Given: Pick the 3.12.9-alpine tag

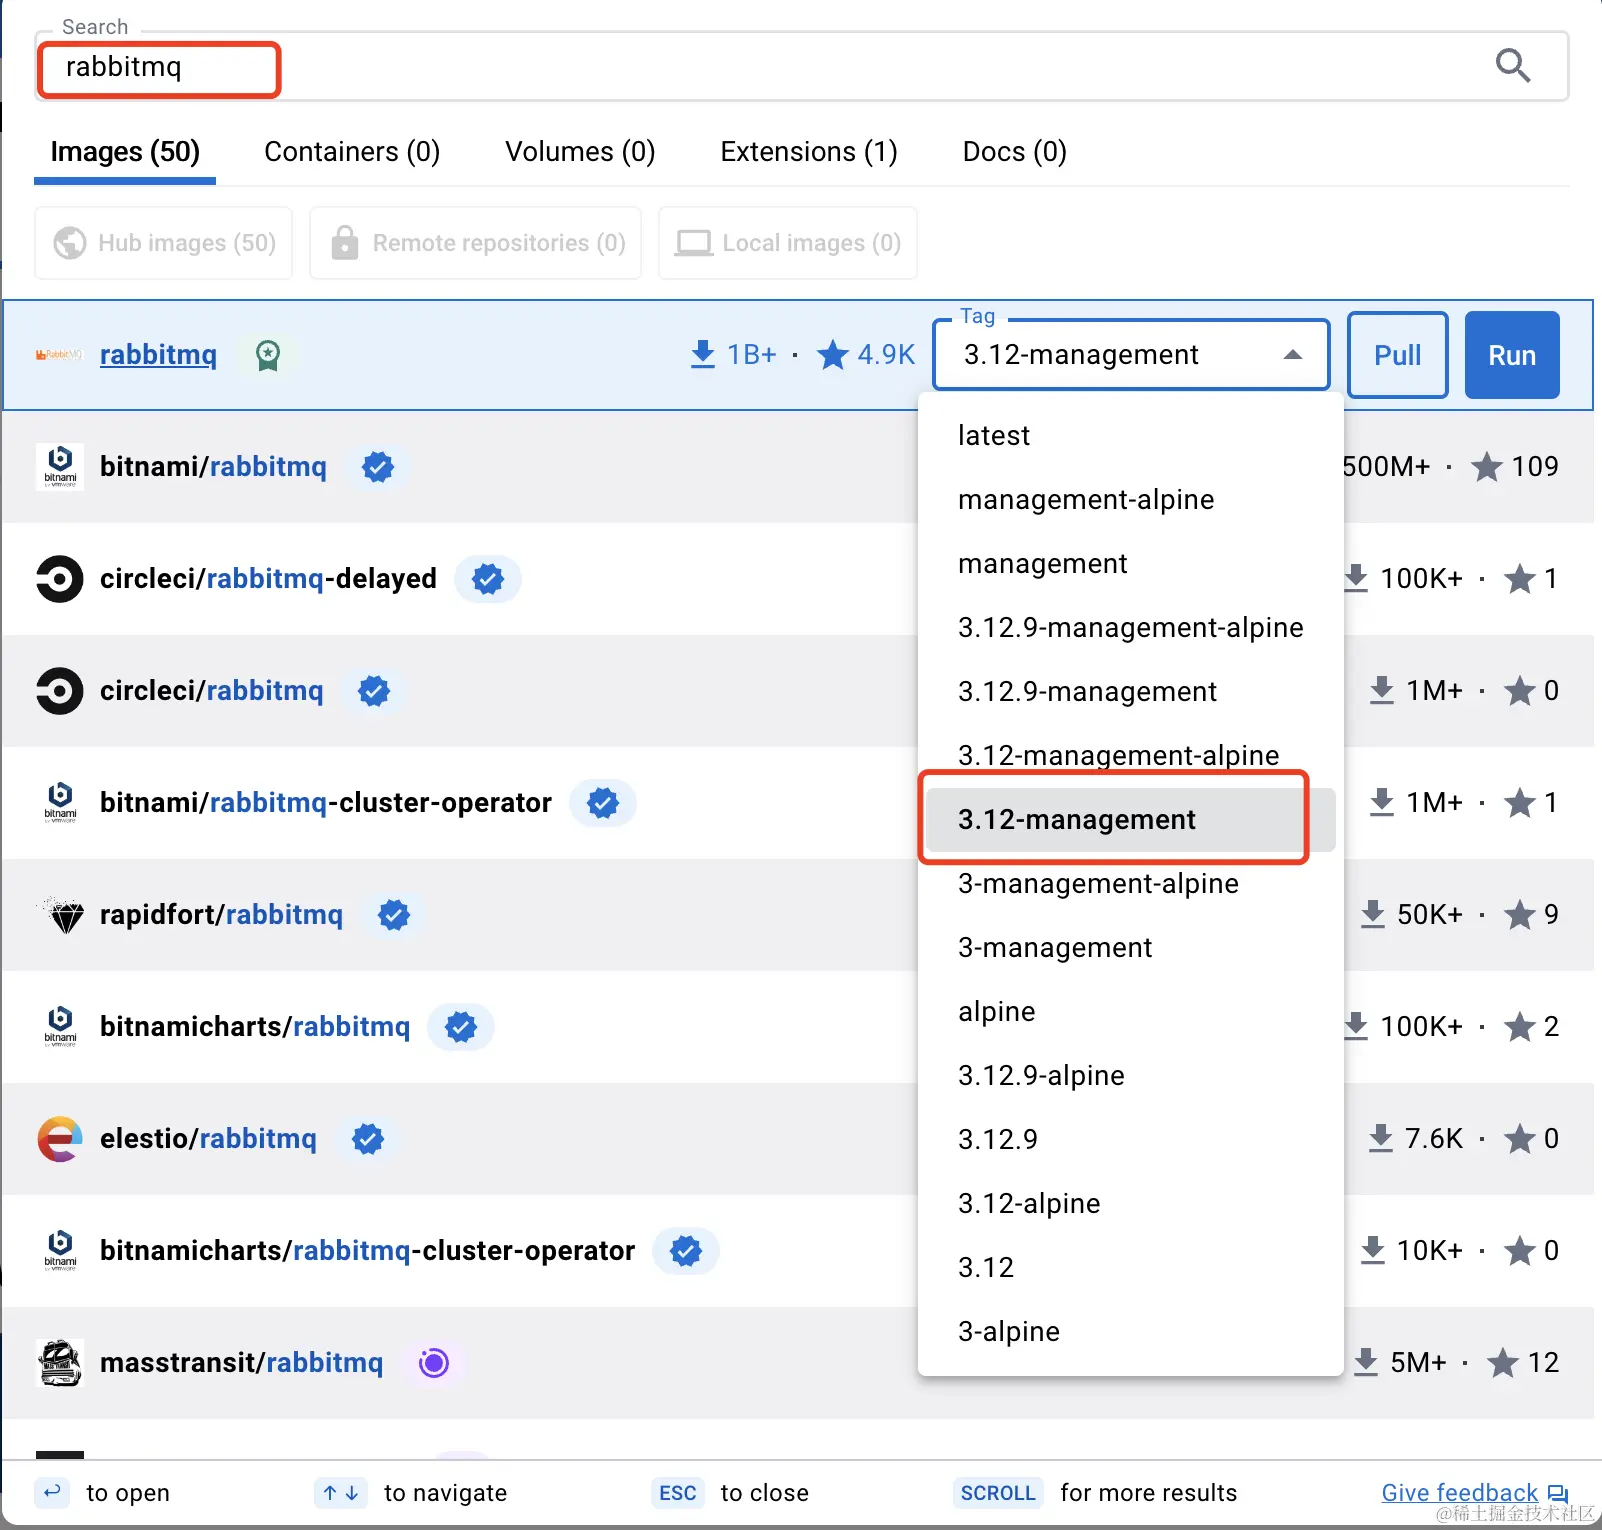Looking at the screenshot, I should tap(1131, 1076).
